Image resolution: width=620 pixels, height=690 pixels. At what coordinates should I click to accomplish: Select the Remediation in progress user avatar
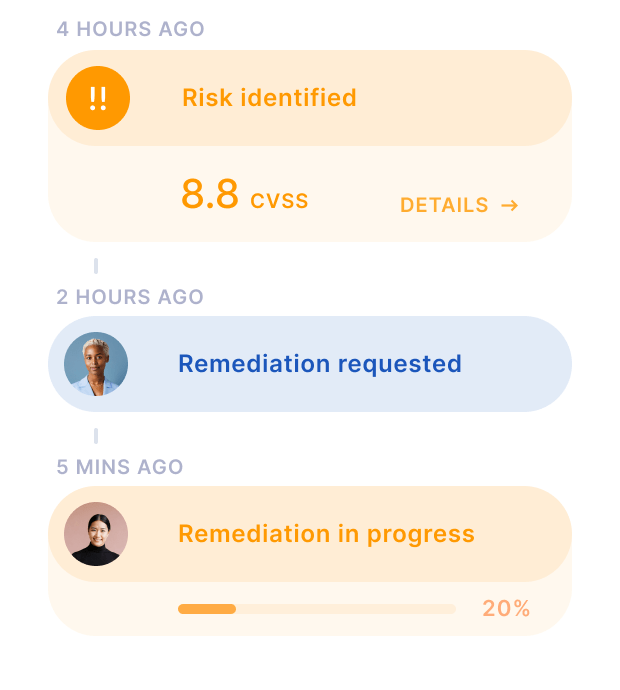(x=96, y=534)
